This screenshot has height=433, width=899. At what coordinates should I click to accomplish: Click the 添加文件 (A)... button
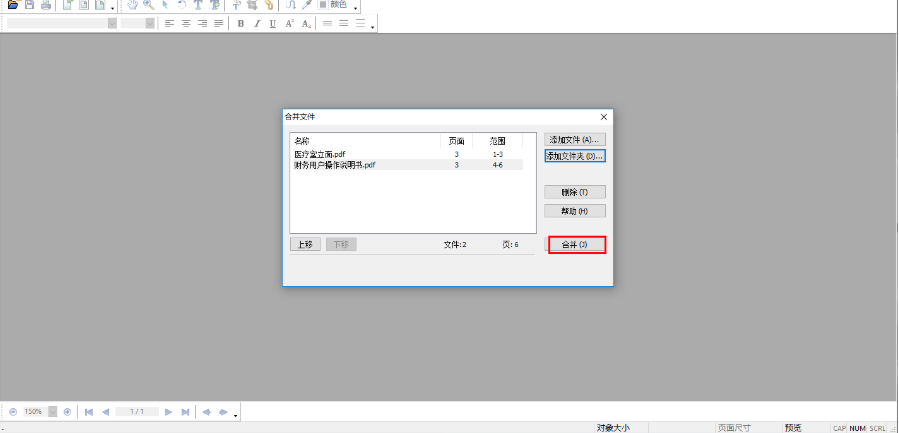coord(574,139)
